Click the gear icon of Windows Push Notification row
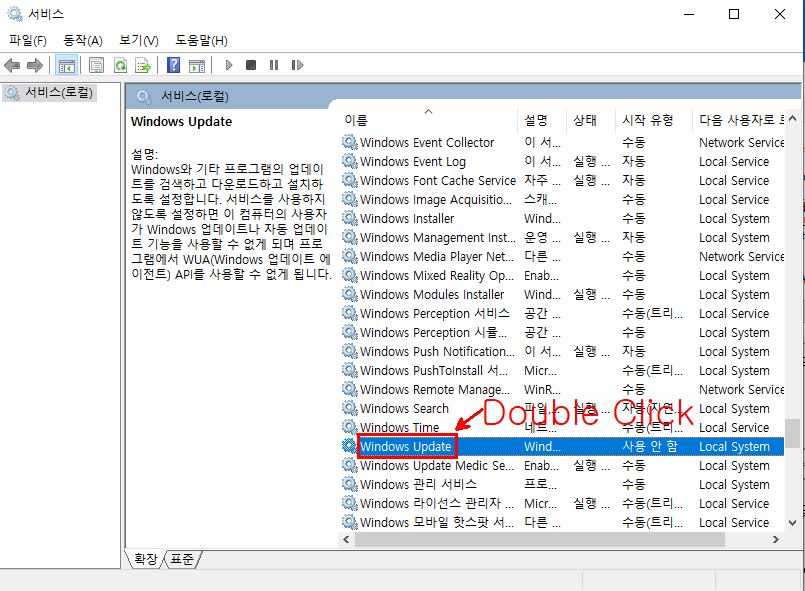This screenshot has width=805, height=591. pyautogui.click(x=350, y=351)
